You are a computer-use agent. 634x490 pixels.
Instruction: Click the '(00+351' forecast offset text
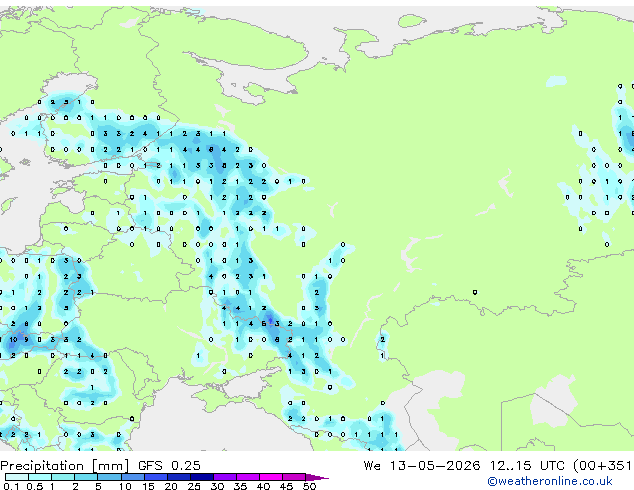(602, 466)
